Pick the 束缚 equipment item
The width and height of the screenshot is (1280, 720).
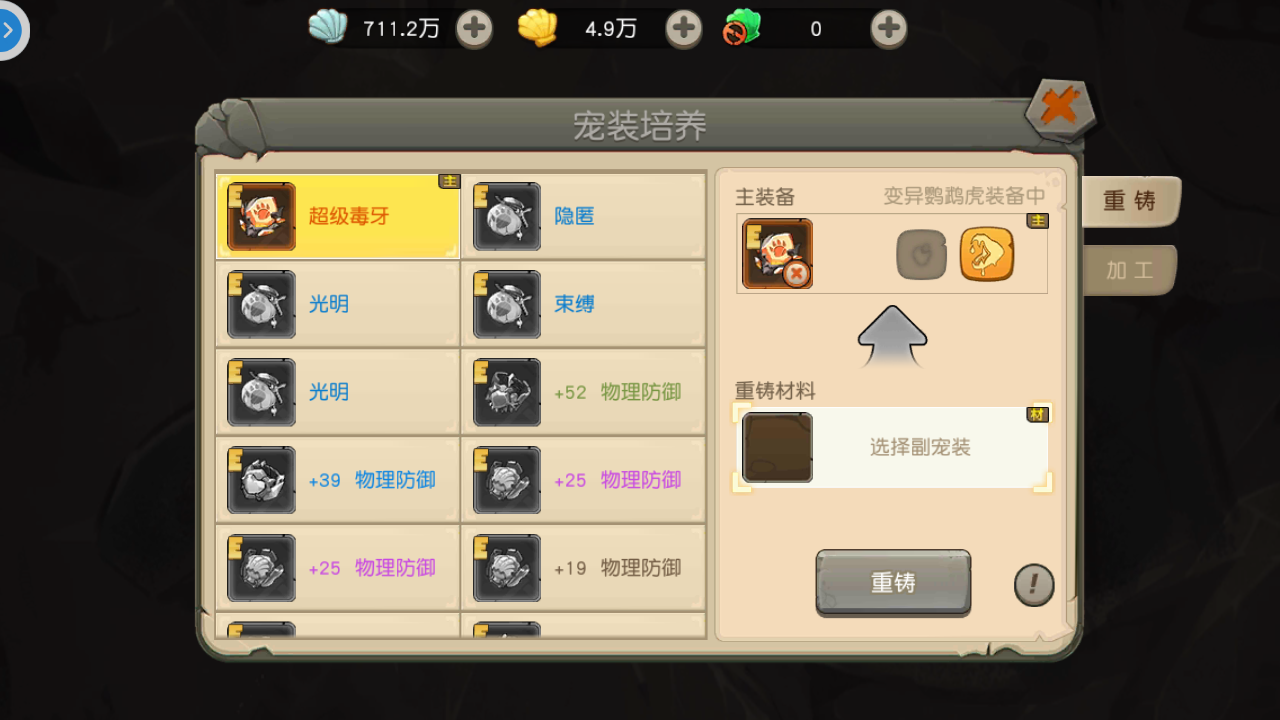(x=583, y=304)
